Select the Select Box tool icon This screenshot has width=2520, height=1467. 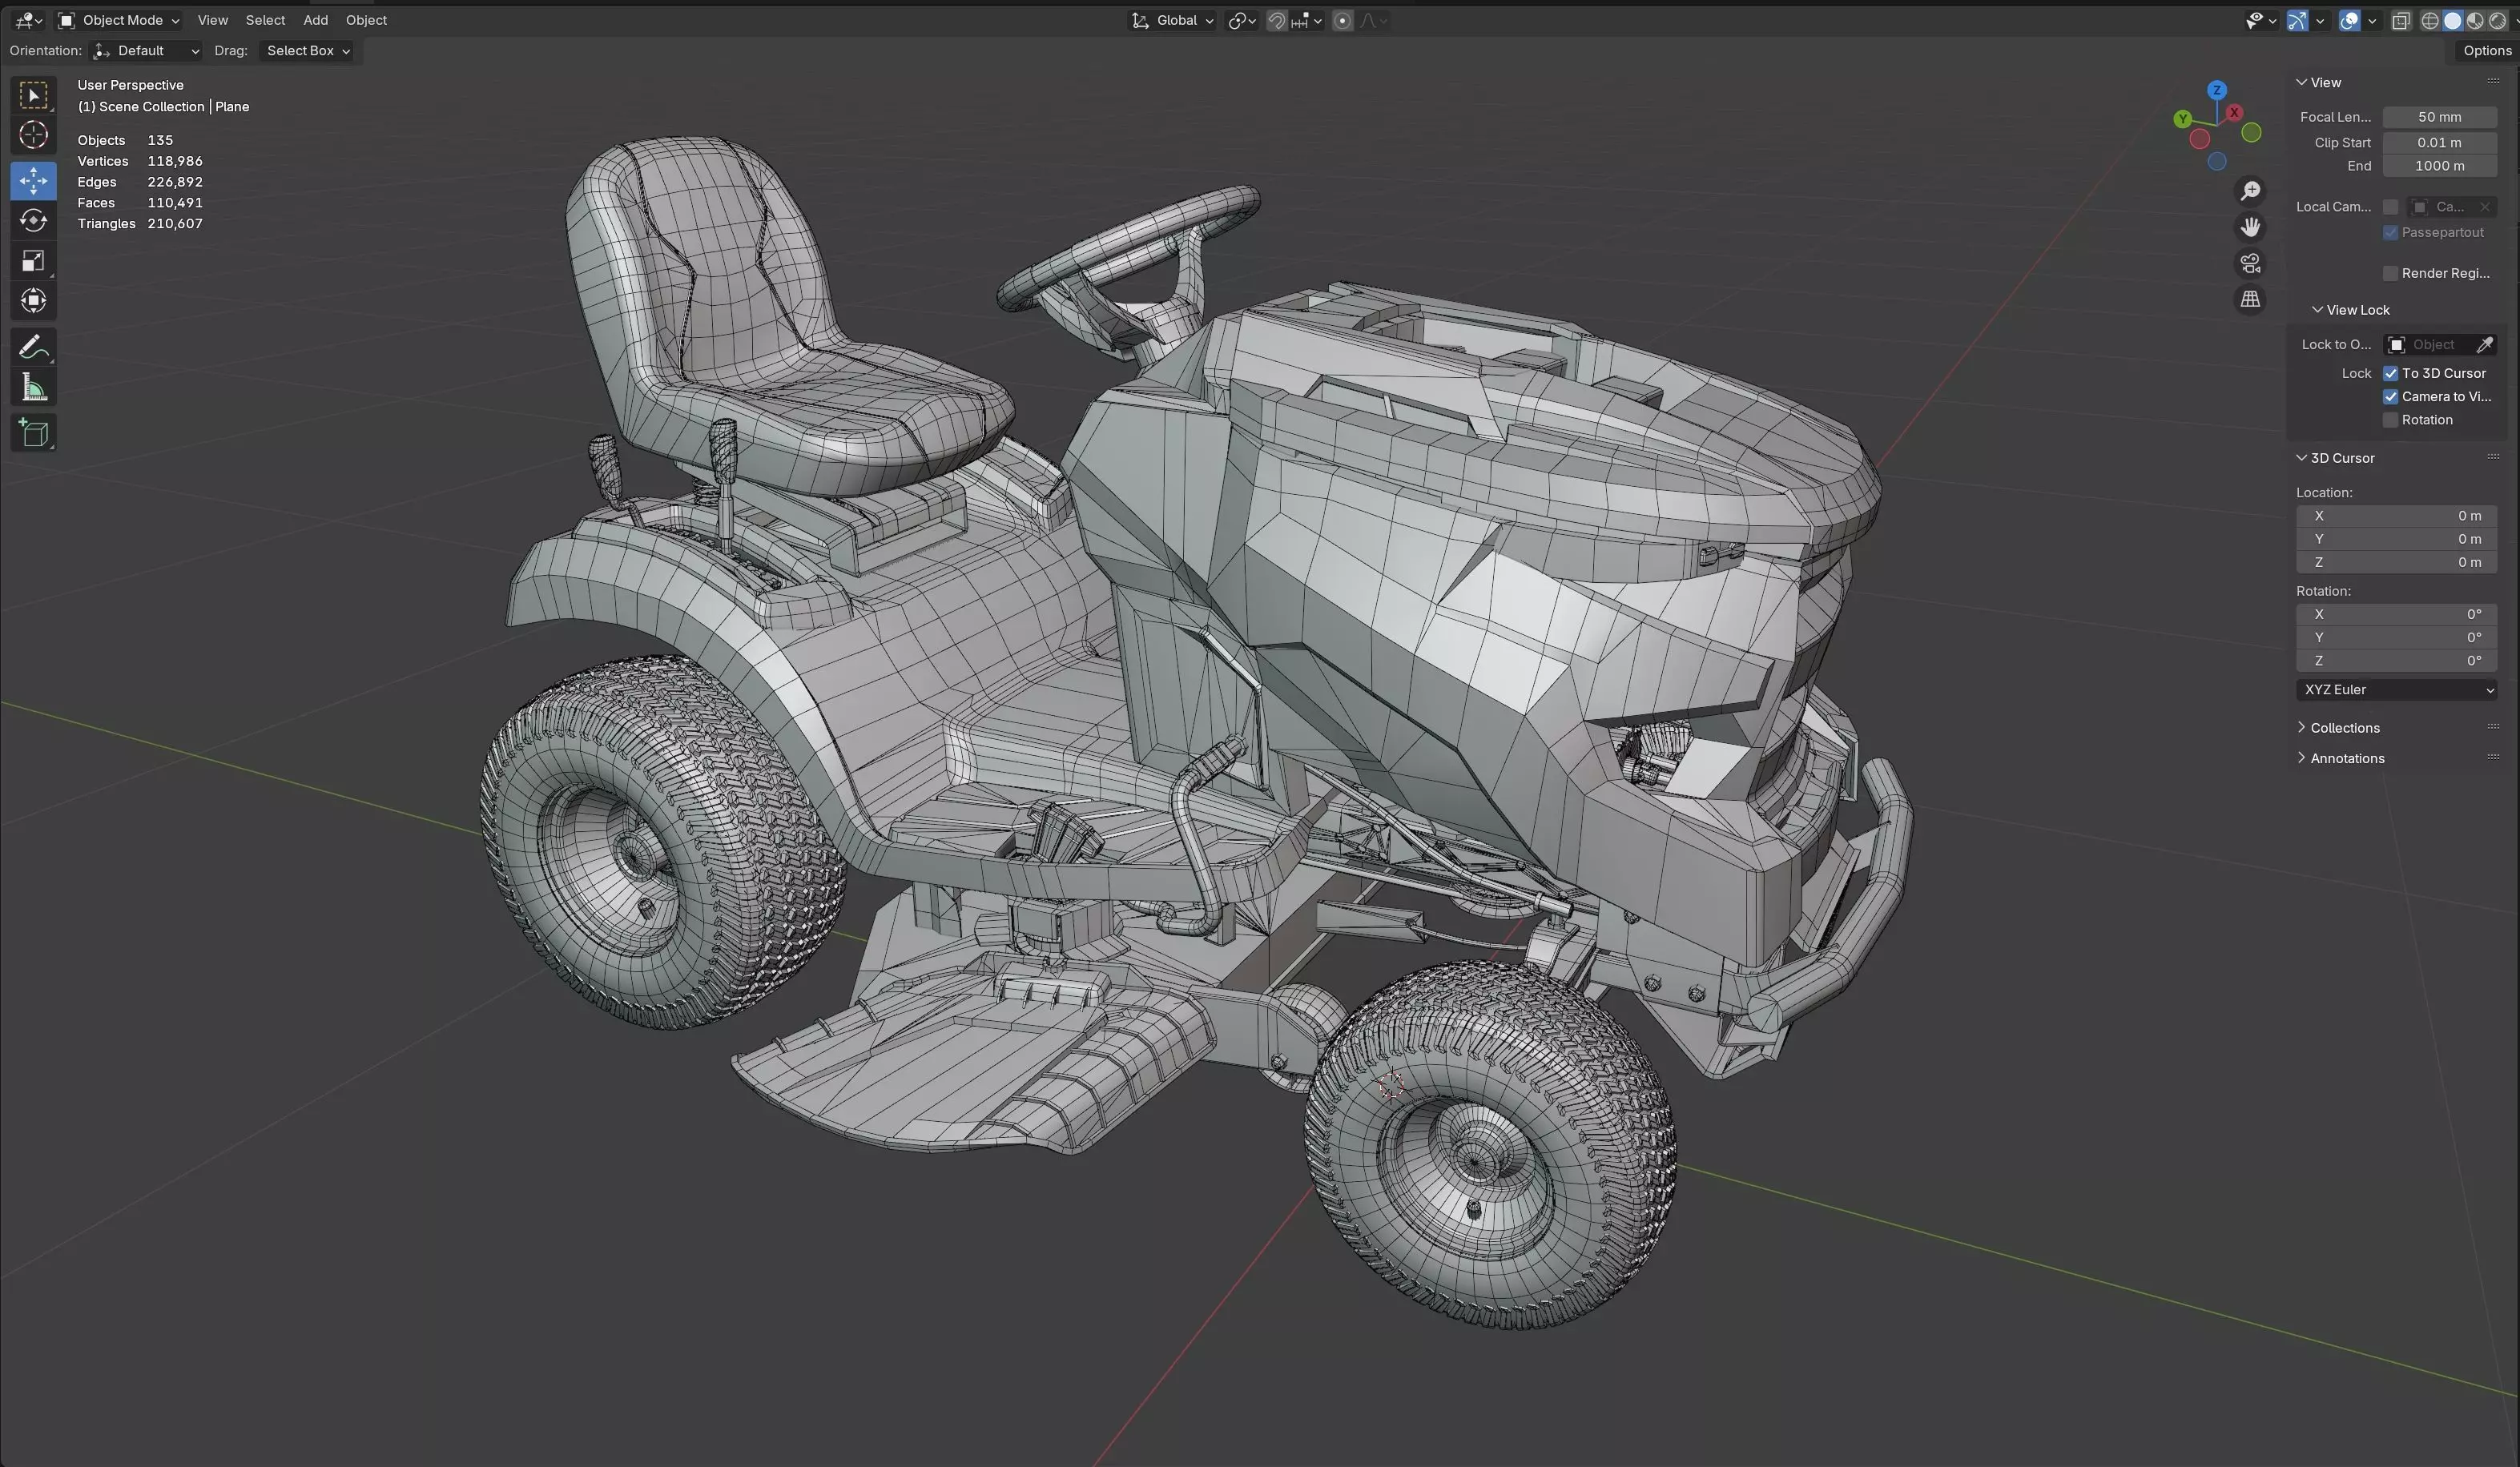33,95
